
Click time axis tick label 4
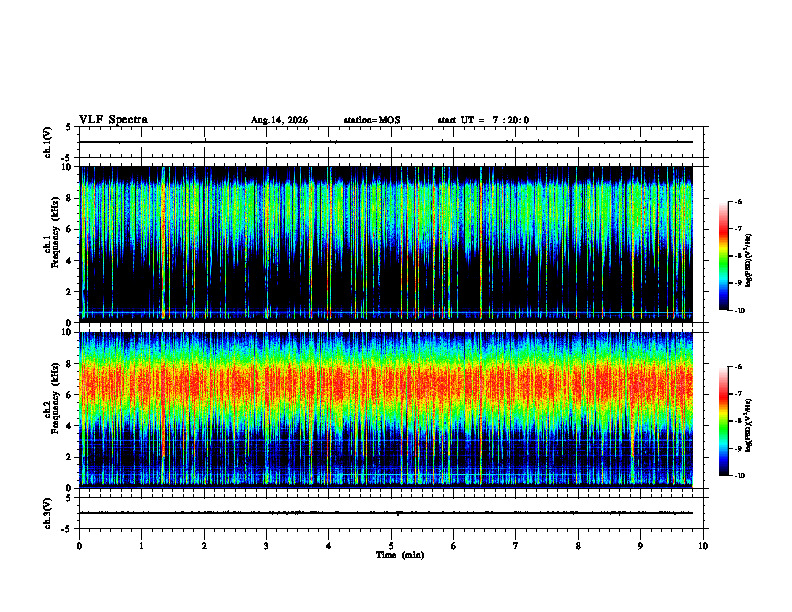[x=329, y=546]
